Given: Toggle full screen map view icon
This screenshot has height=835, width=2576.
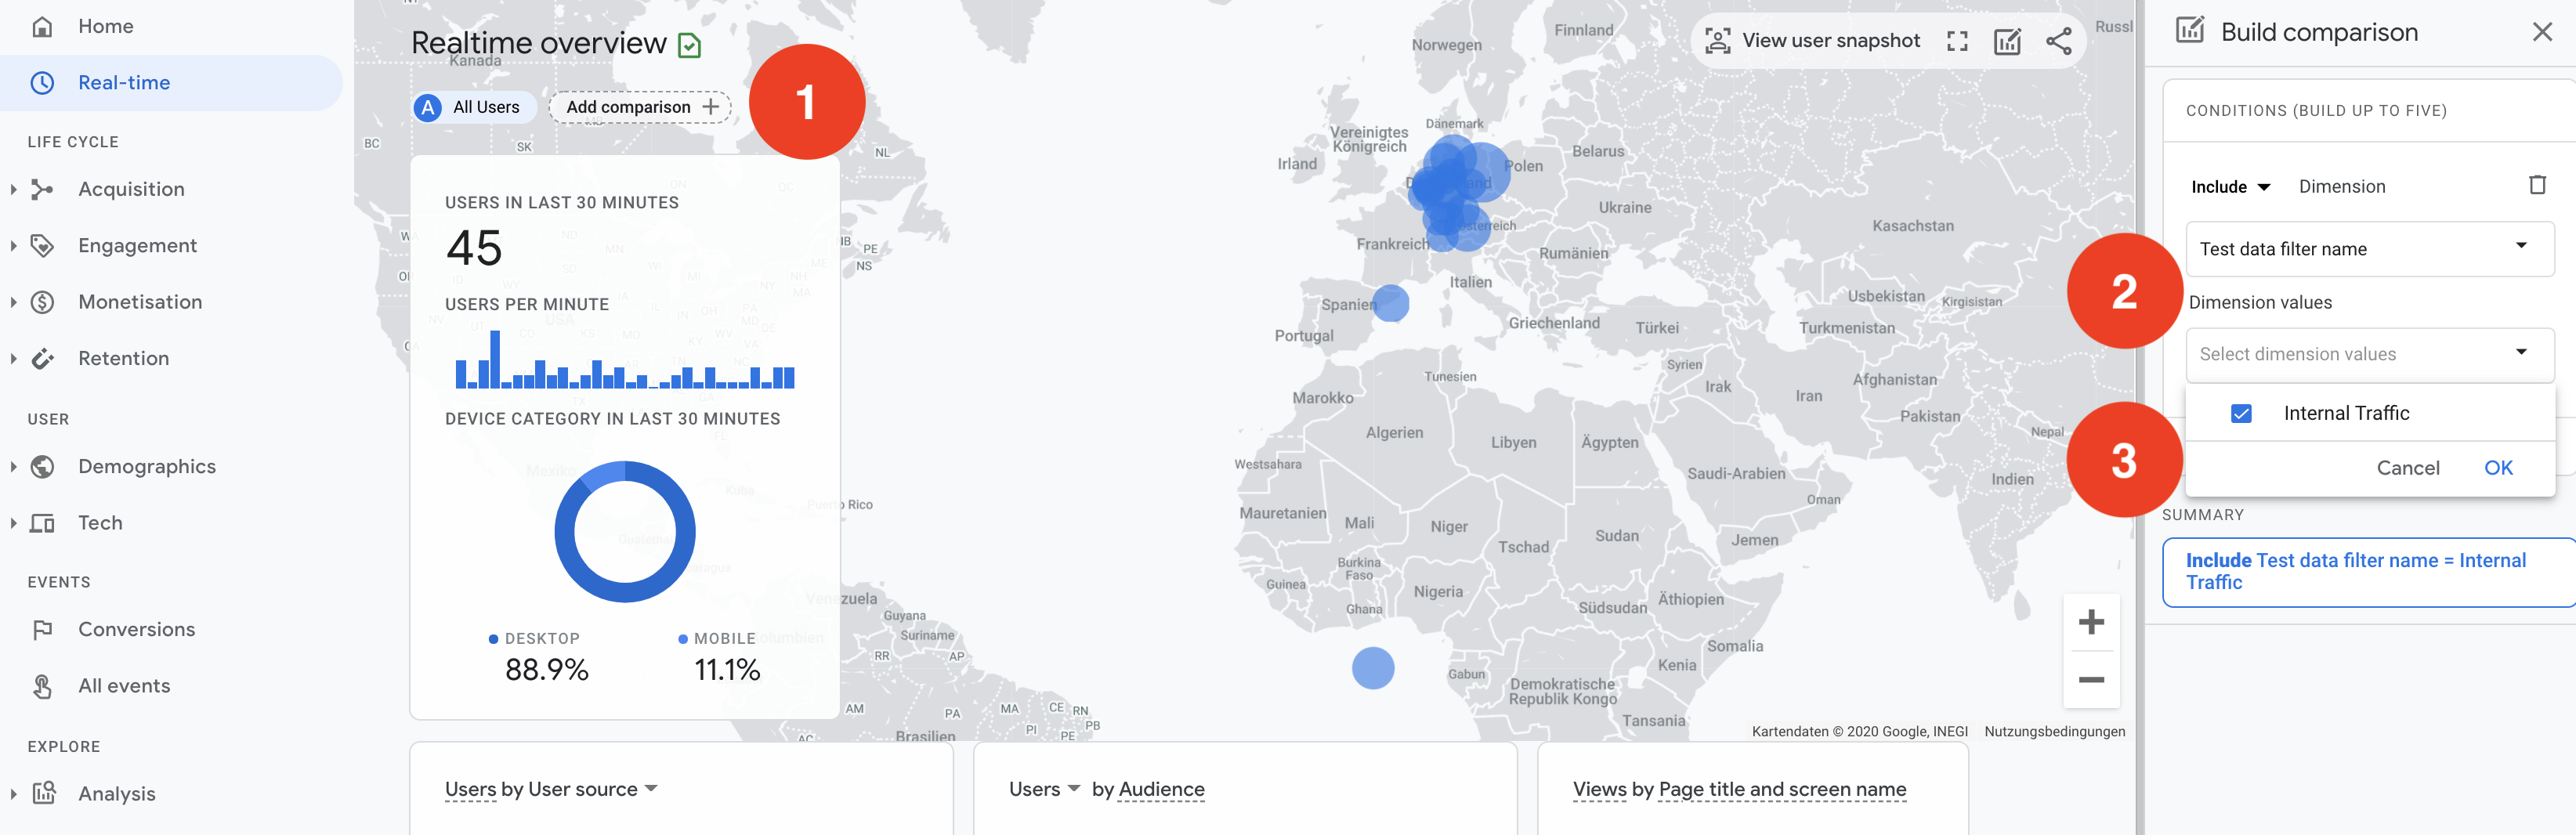Looking at the screenshot, I should [x=1957, y=41].
